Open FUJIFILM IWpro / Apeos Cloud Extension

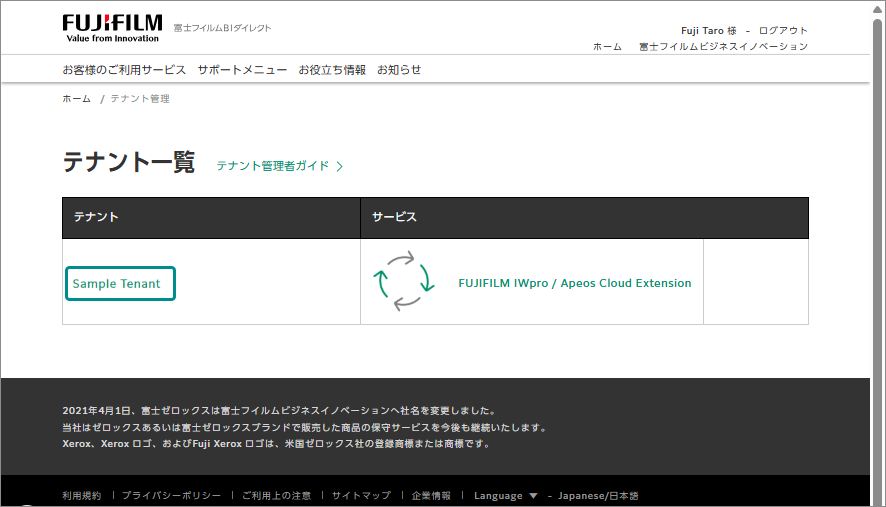(x=575, y=283)
